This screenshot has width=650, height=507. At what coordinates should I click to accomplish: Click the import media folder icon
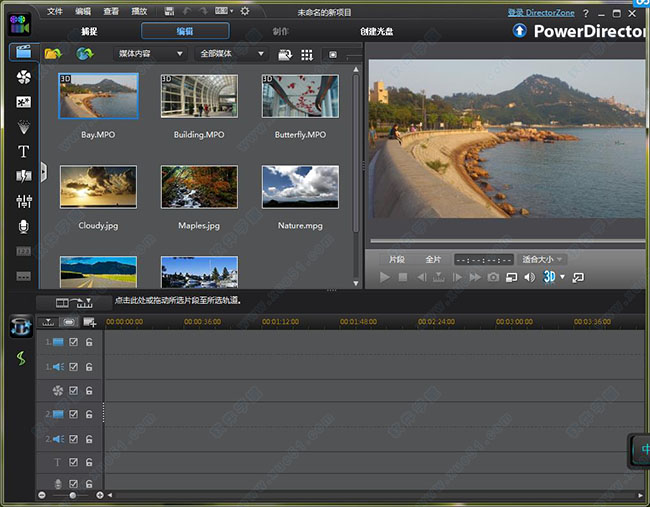click(53, 54)
